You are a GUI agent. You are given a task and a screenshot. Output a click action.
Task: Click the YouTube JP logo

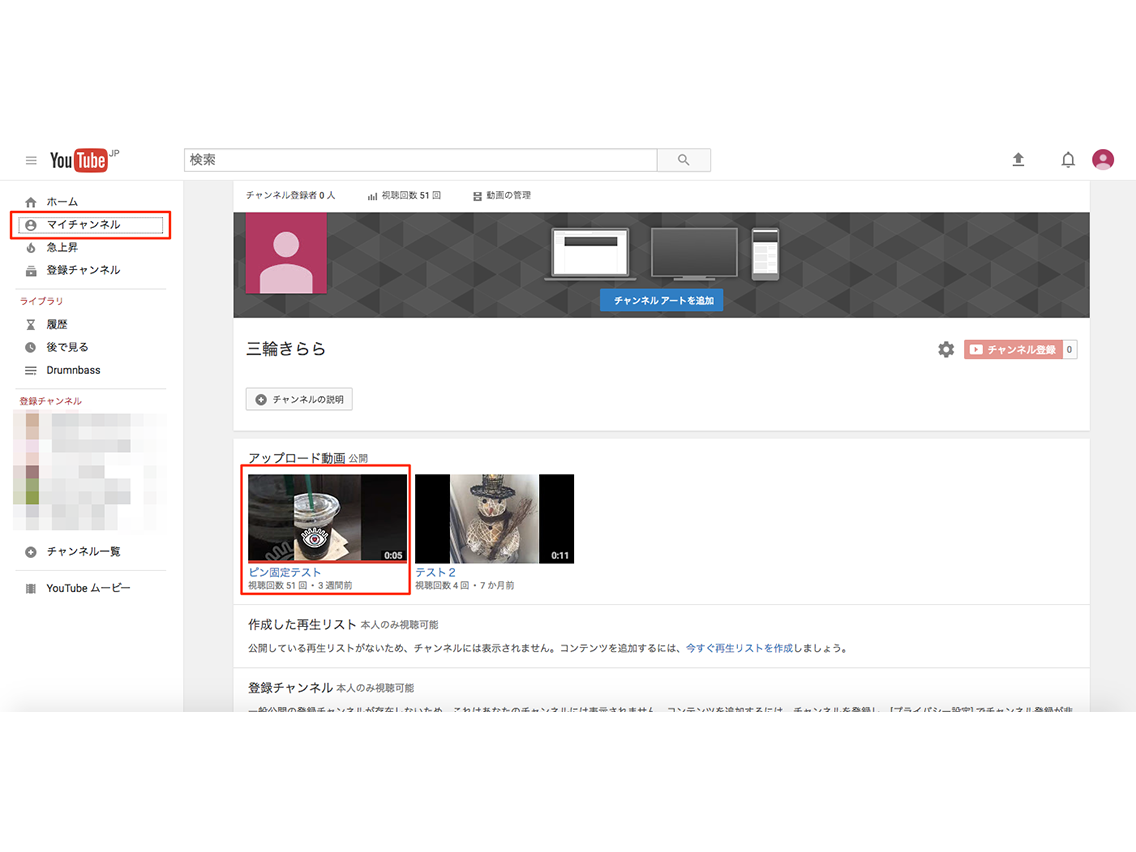click(84, 160)
